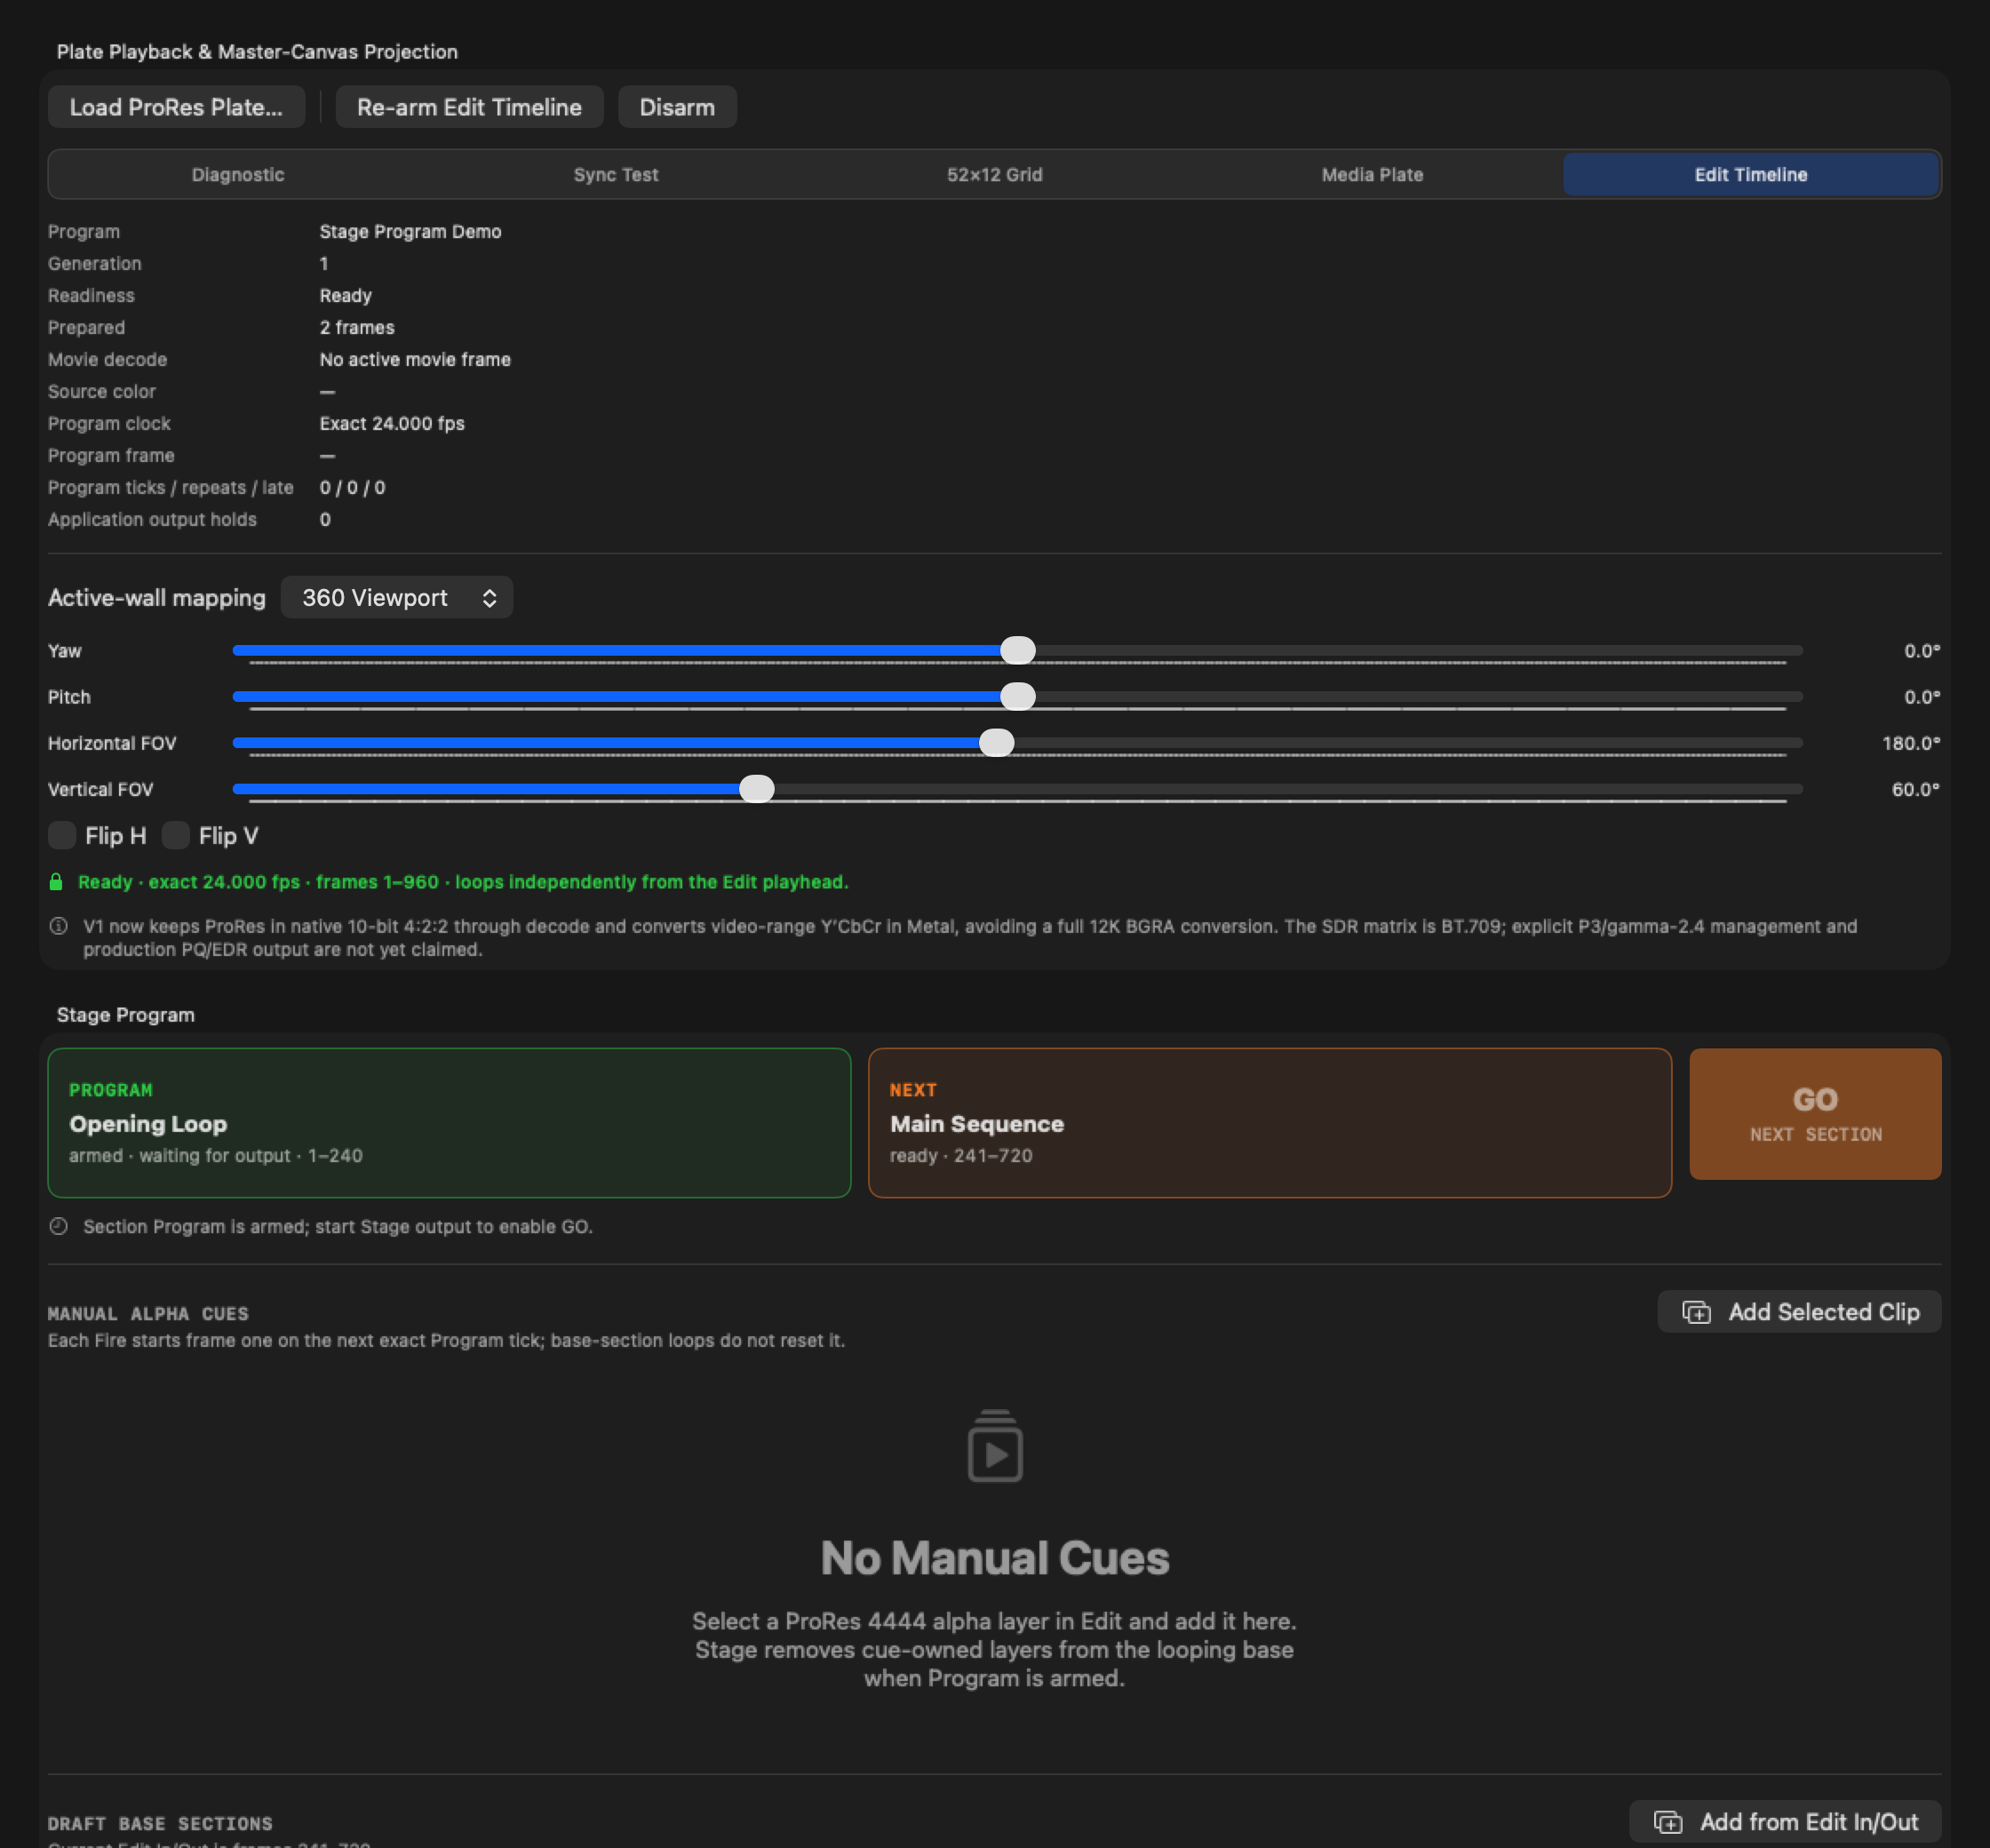The height and width of the screenshot is (1848, 1990).
Task: Re-arm the Edit Timeline
Action: (469, 107)
